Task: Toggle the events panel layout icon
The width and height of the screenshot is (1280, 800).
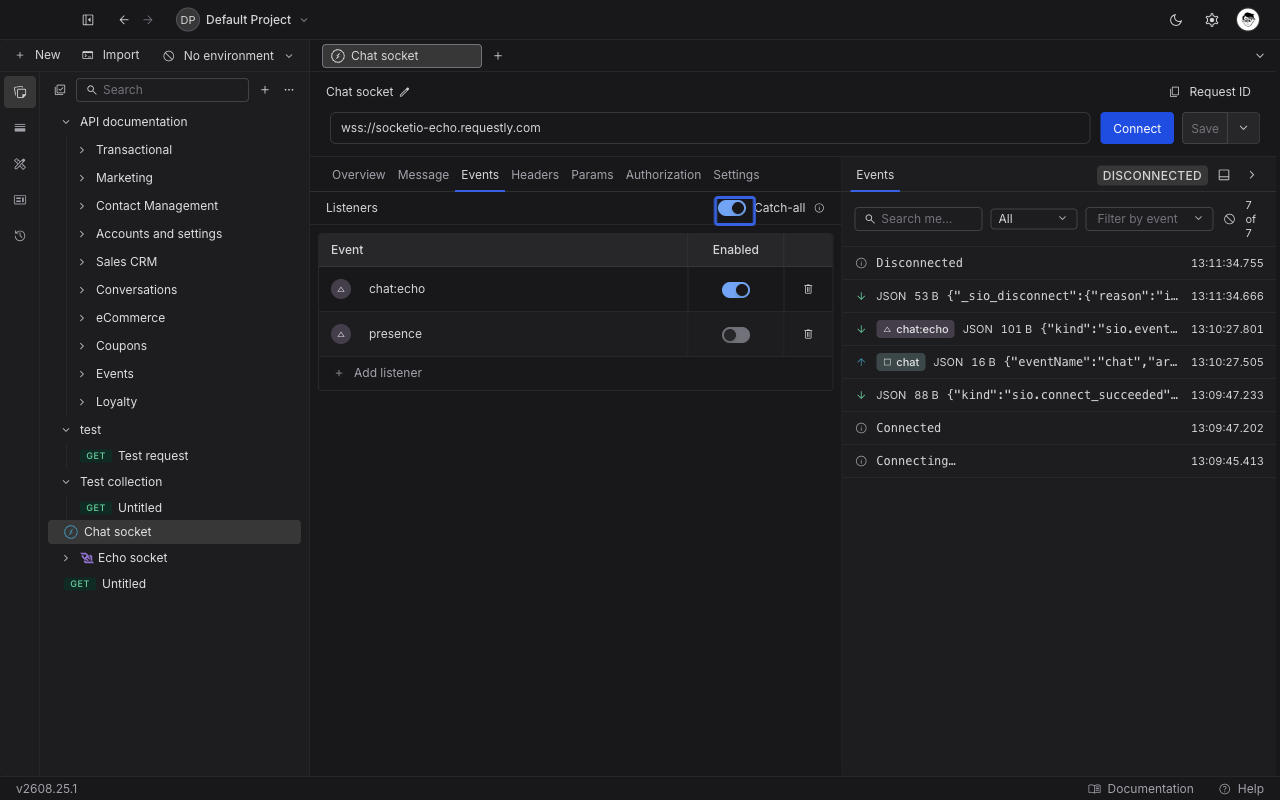Action: (x=1224, y=175)
